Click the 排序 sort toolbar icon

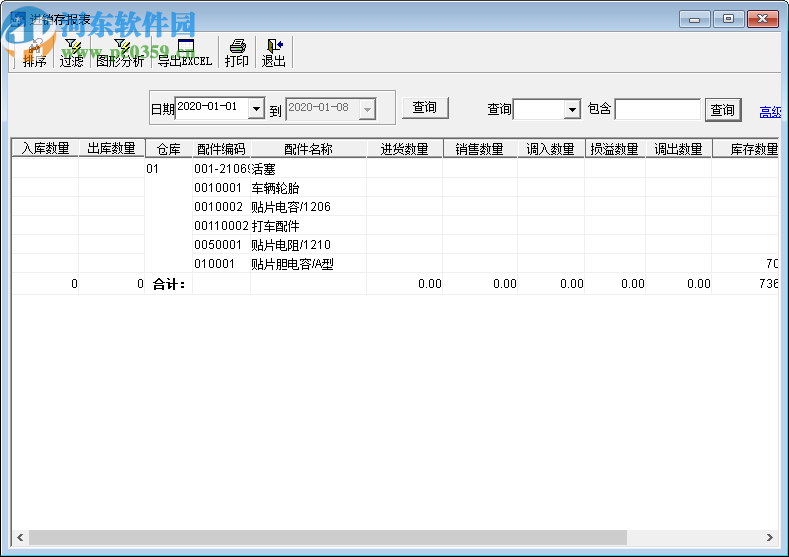34,53
